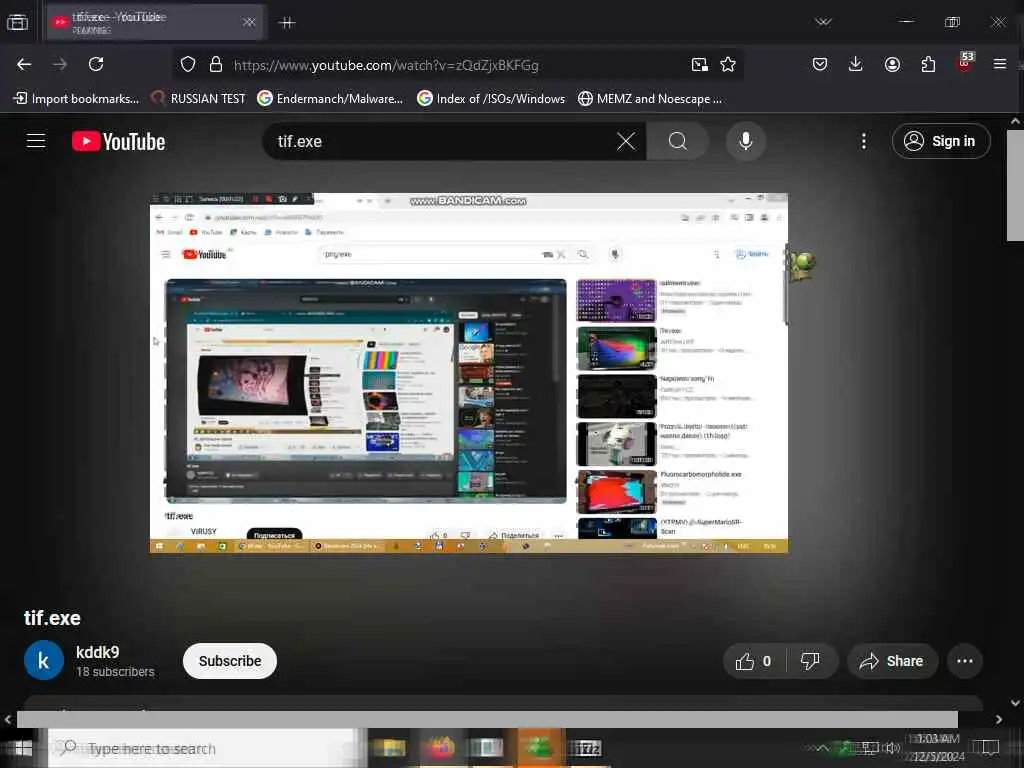Open the RUSSIAN TEST bookmark
Image resolution: width=1024 pixels, height=768 pixels.
(x=198, y=99)
